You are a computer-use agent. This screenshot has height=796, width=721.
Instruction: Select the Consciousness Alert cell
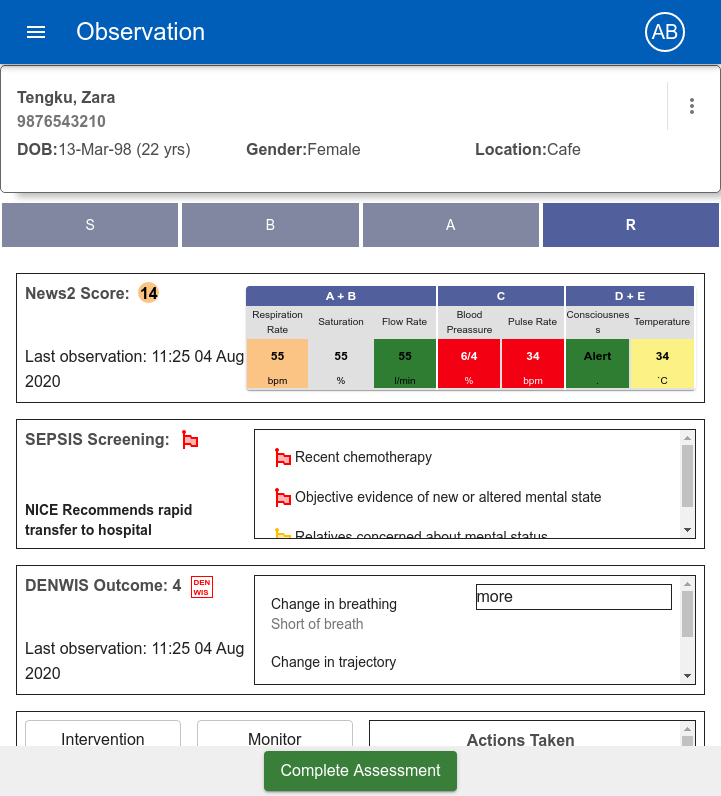click(598, 363)
